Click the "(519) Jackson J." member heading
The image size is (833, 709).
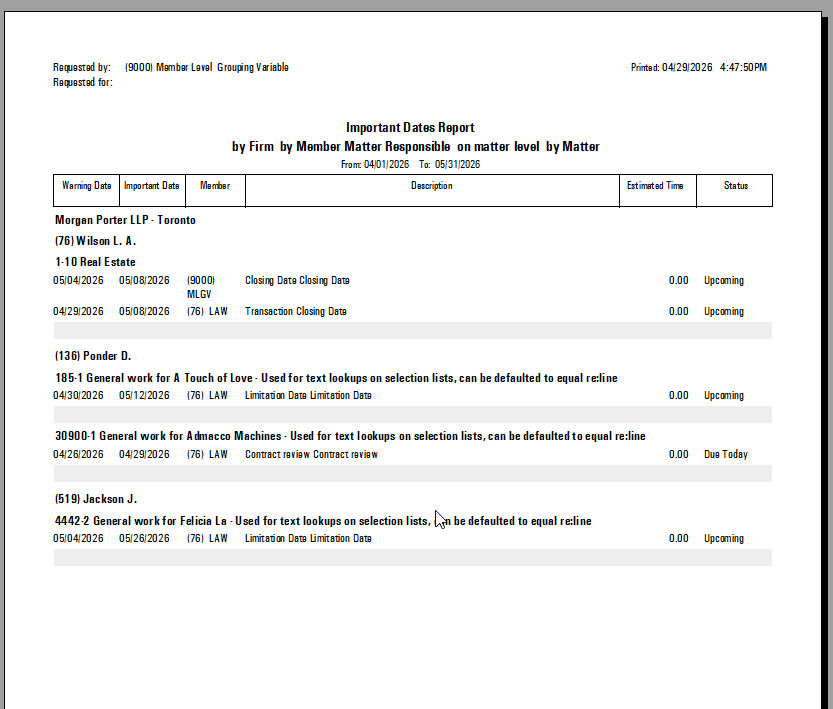tap(96, 499)
